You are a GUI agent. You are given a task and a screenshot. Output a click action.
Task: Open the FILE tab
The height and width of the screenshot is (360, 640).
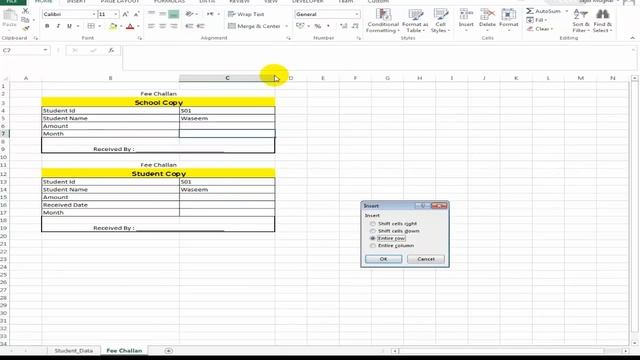click(11, 2)
